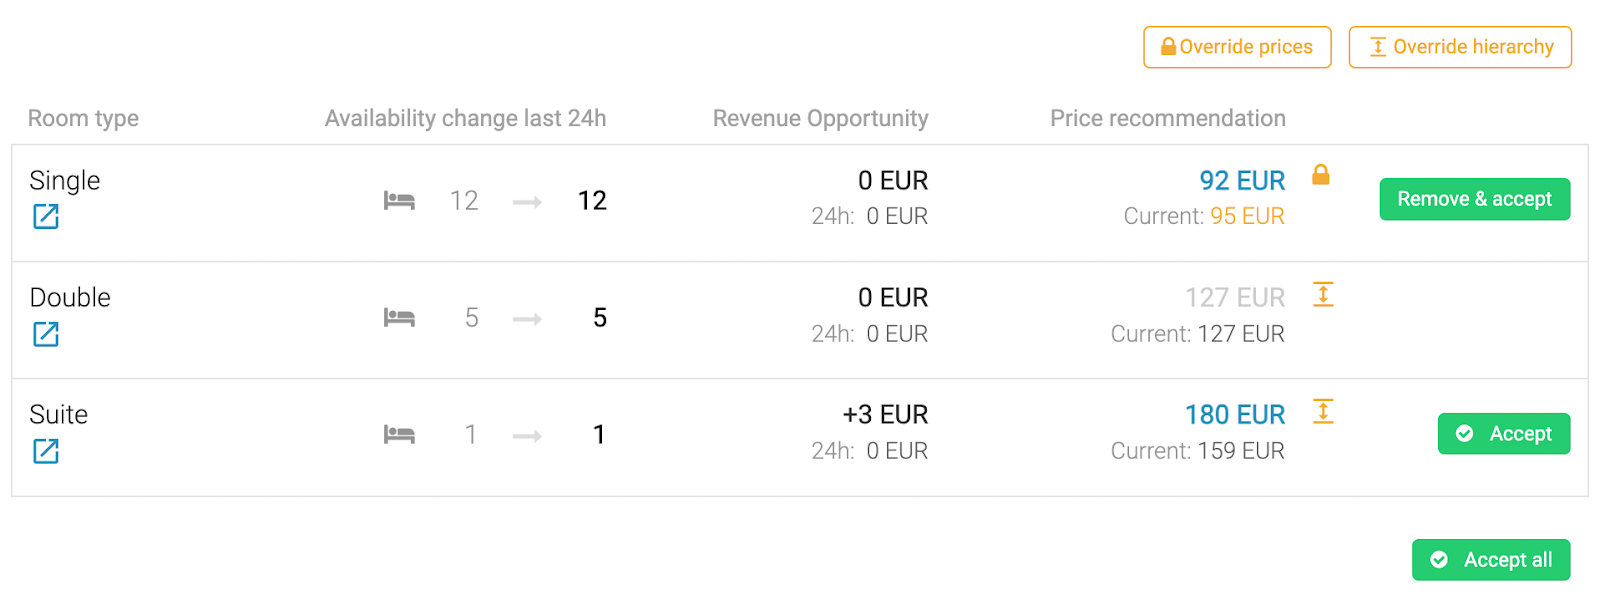
Task: Click the Override prices button
Action: click(x=1237, y=47)
